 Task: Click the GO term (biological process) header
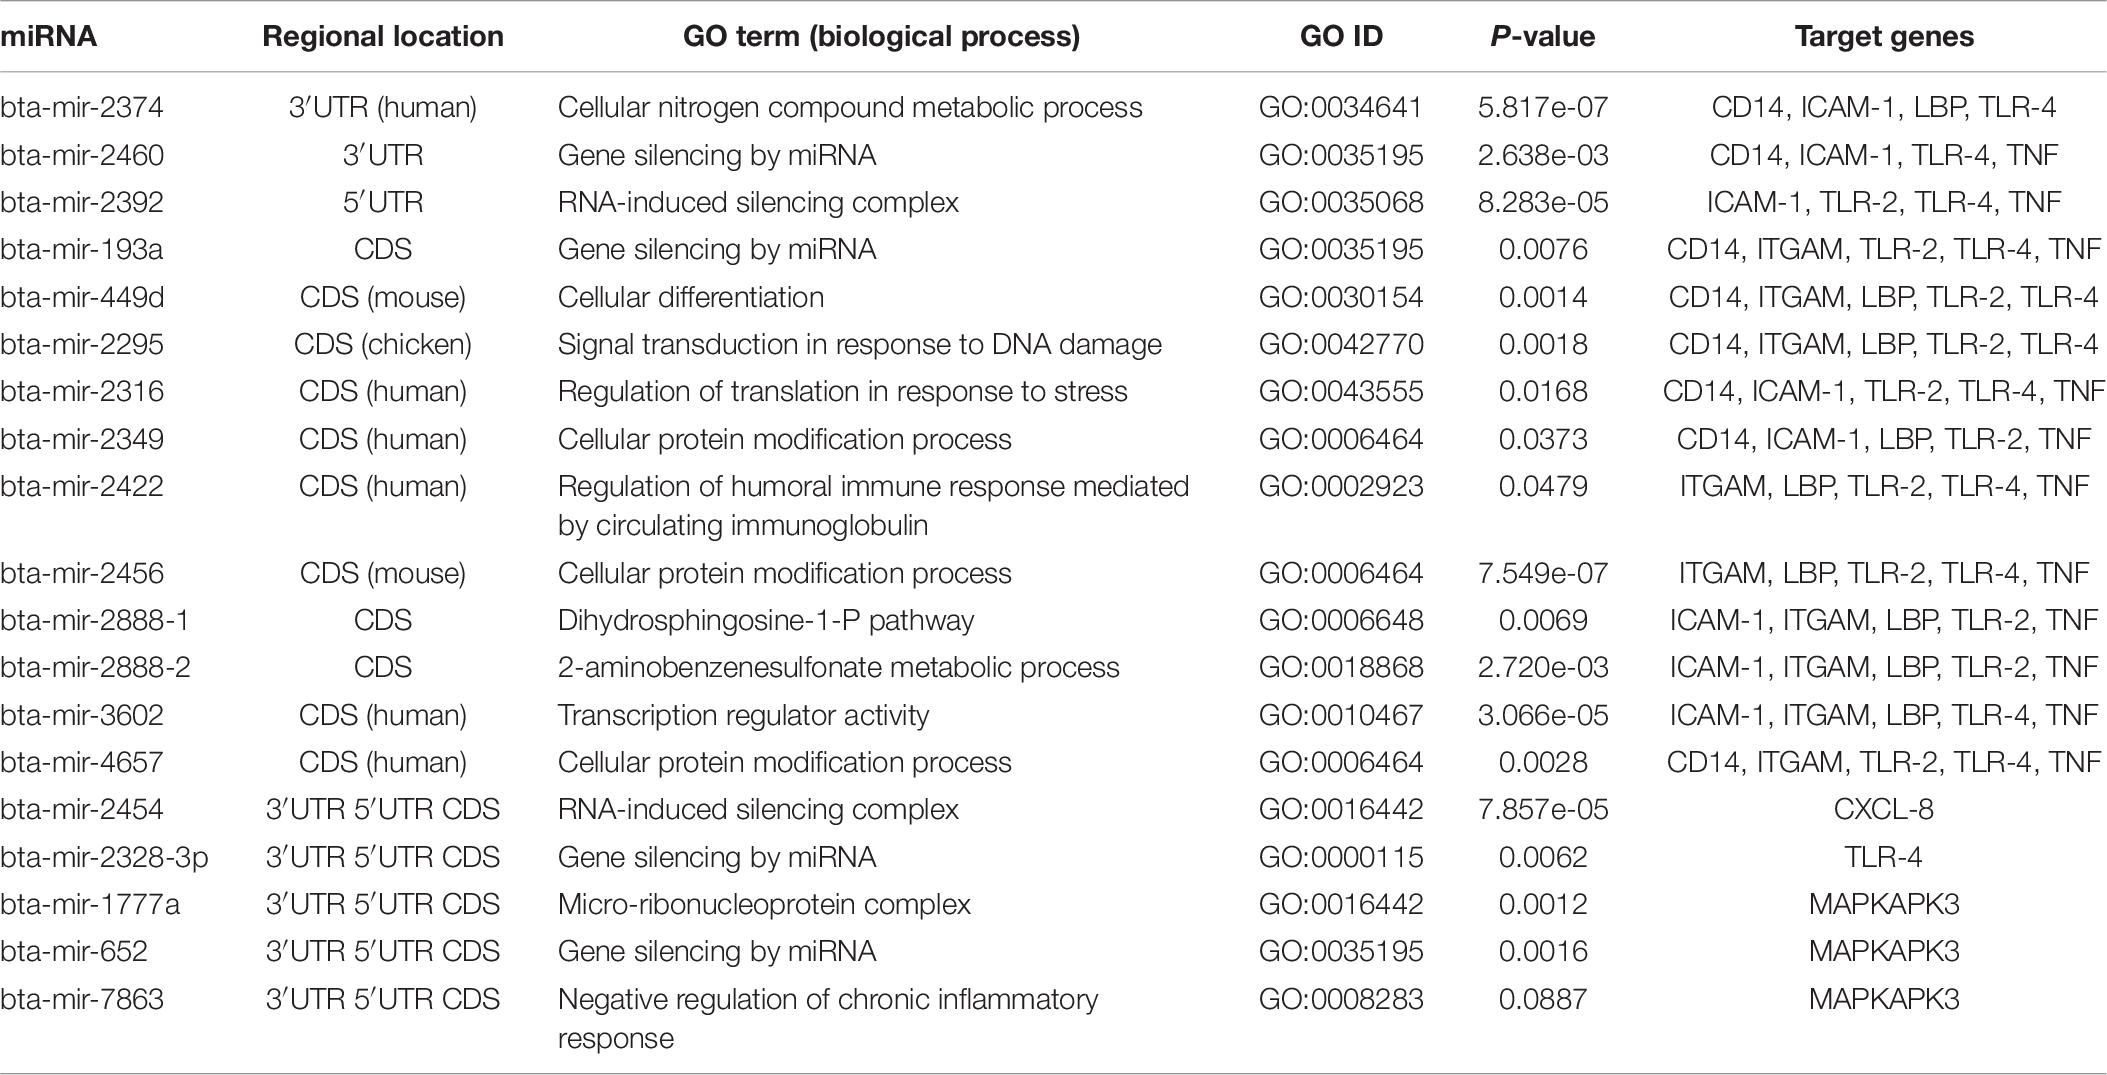coord(881,37)
